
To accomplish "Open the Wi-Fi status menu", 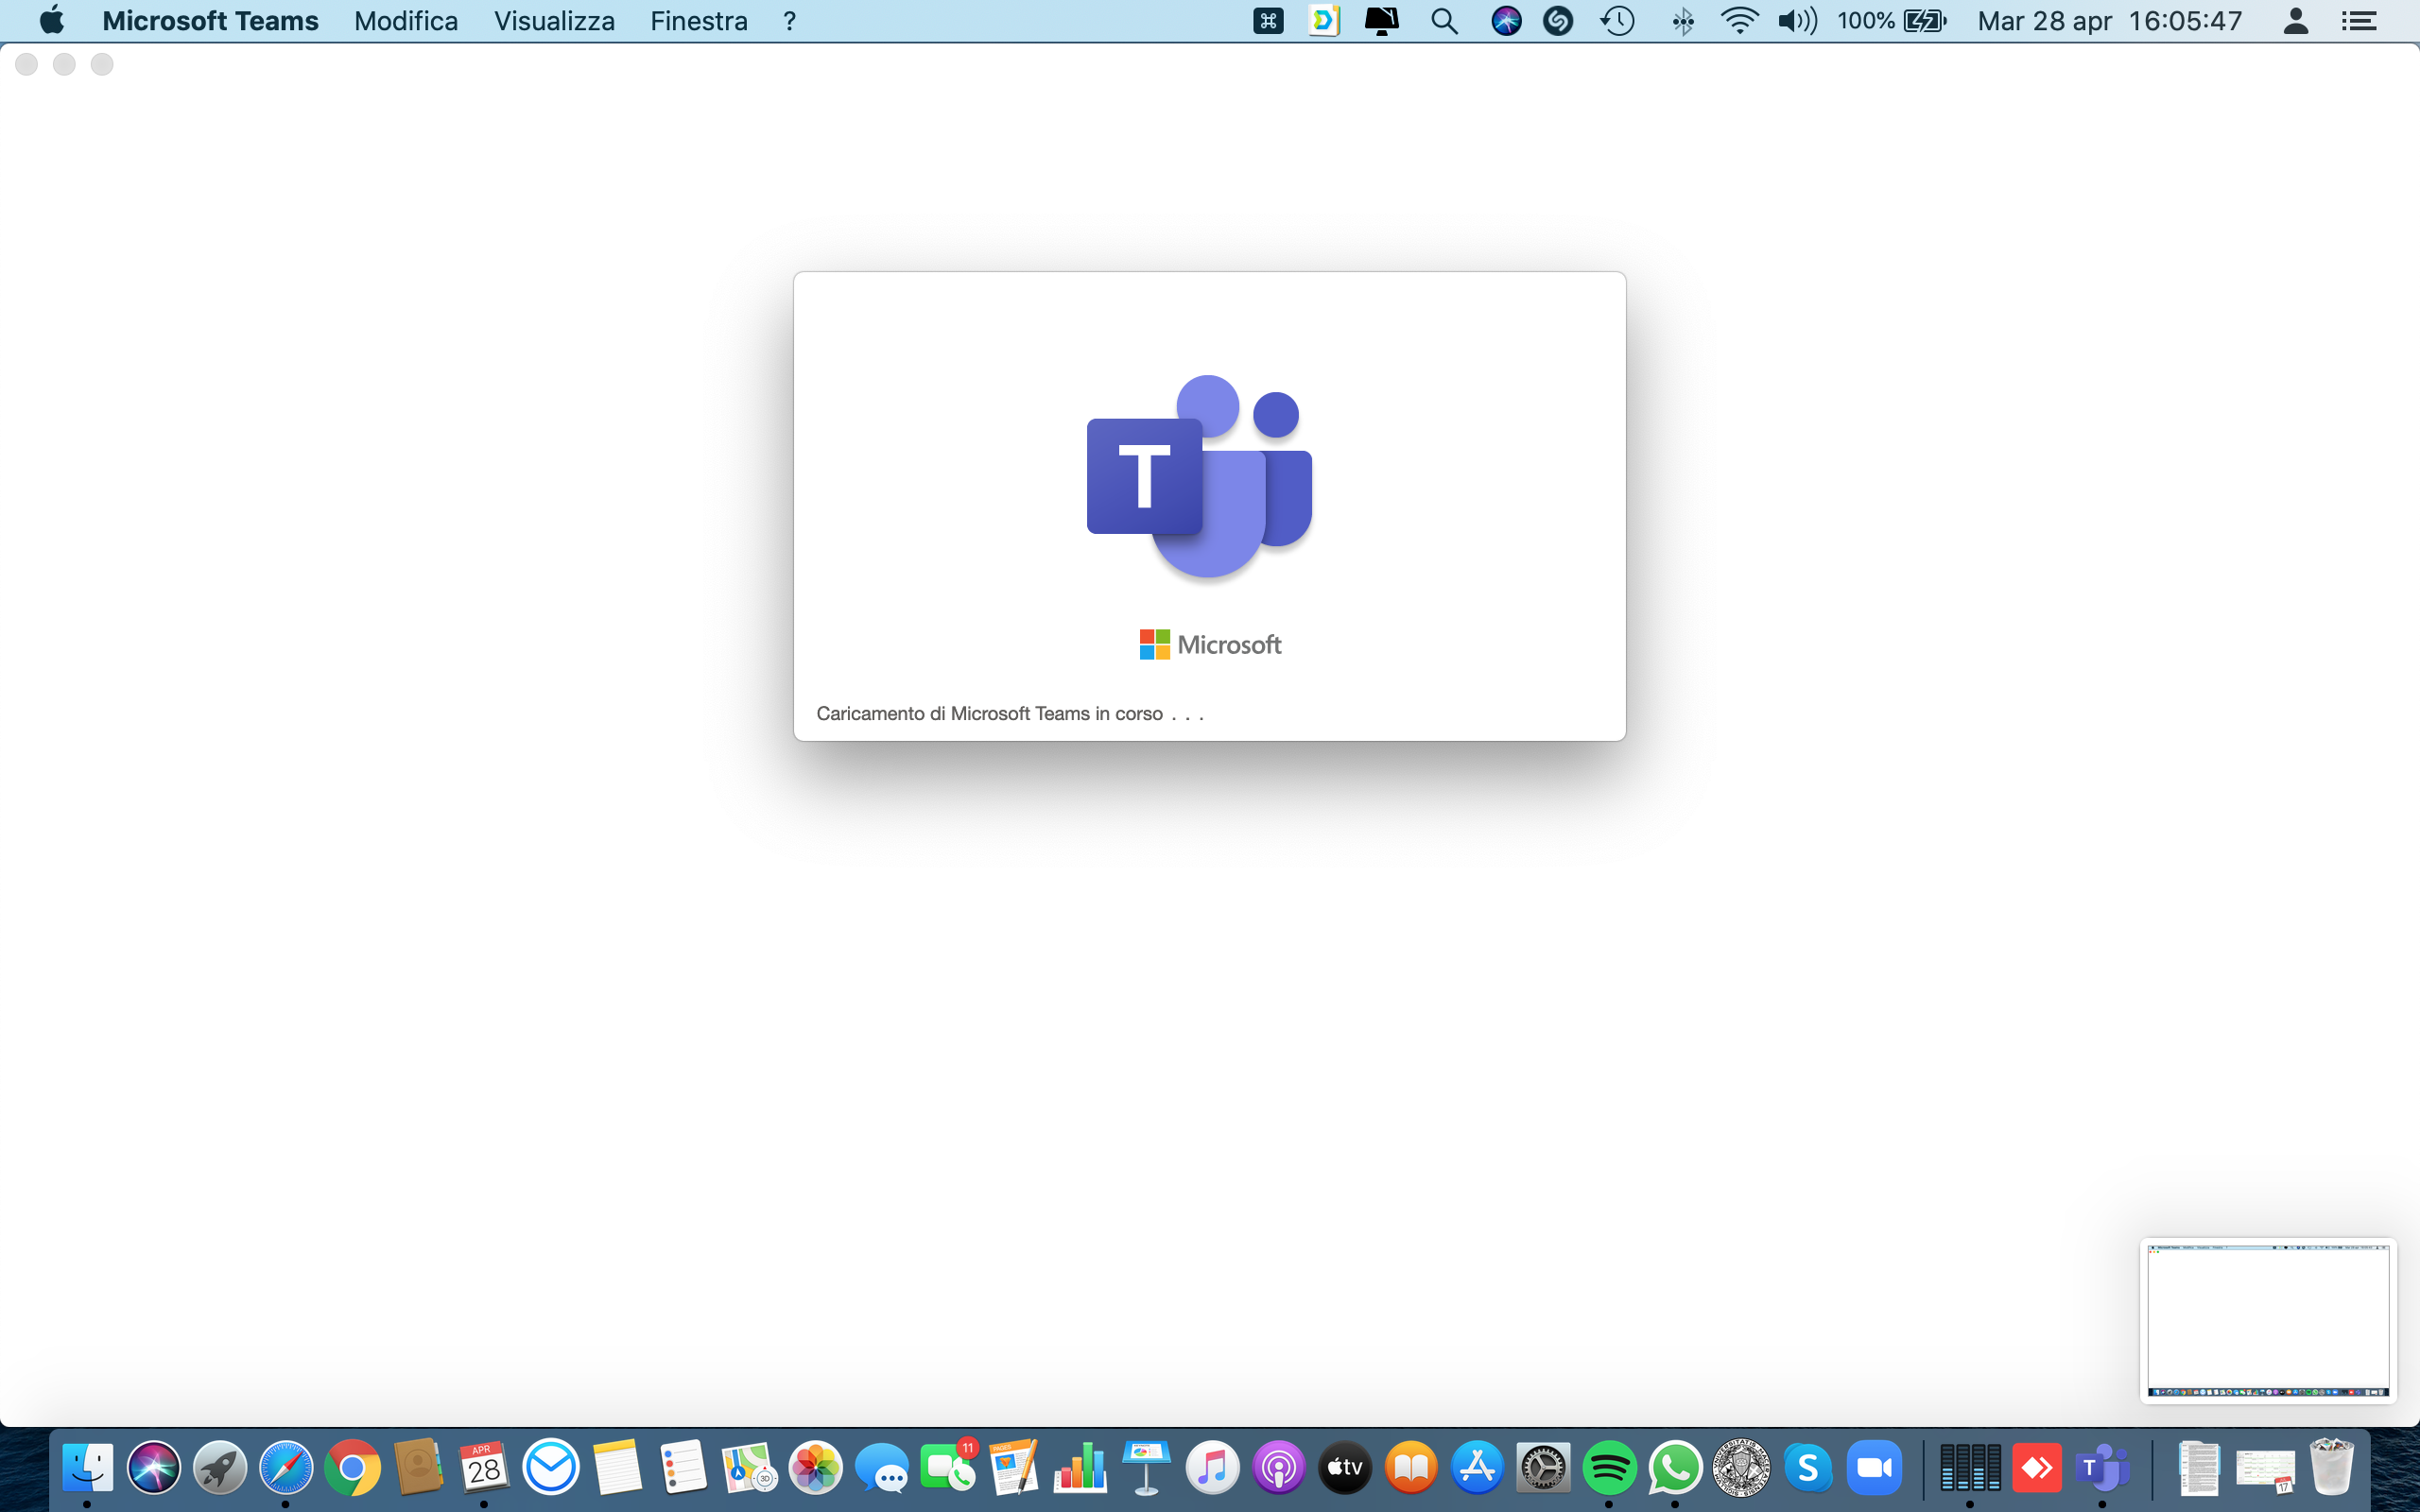I will point(1740,21).
